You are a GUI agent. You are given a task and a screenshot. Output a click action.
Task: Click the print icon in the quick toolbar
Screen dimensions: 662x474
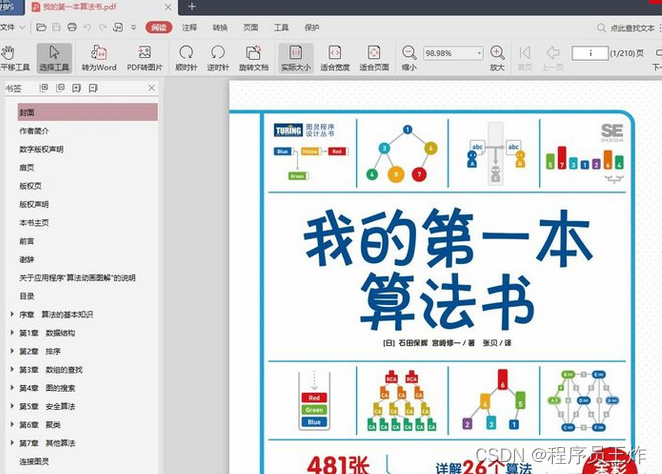72,27
